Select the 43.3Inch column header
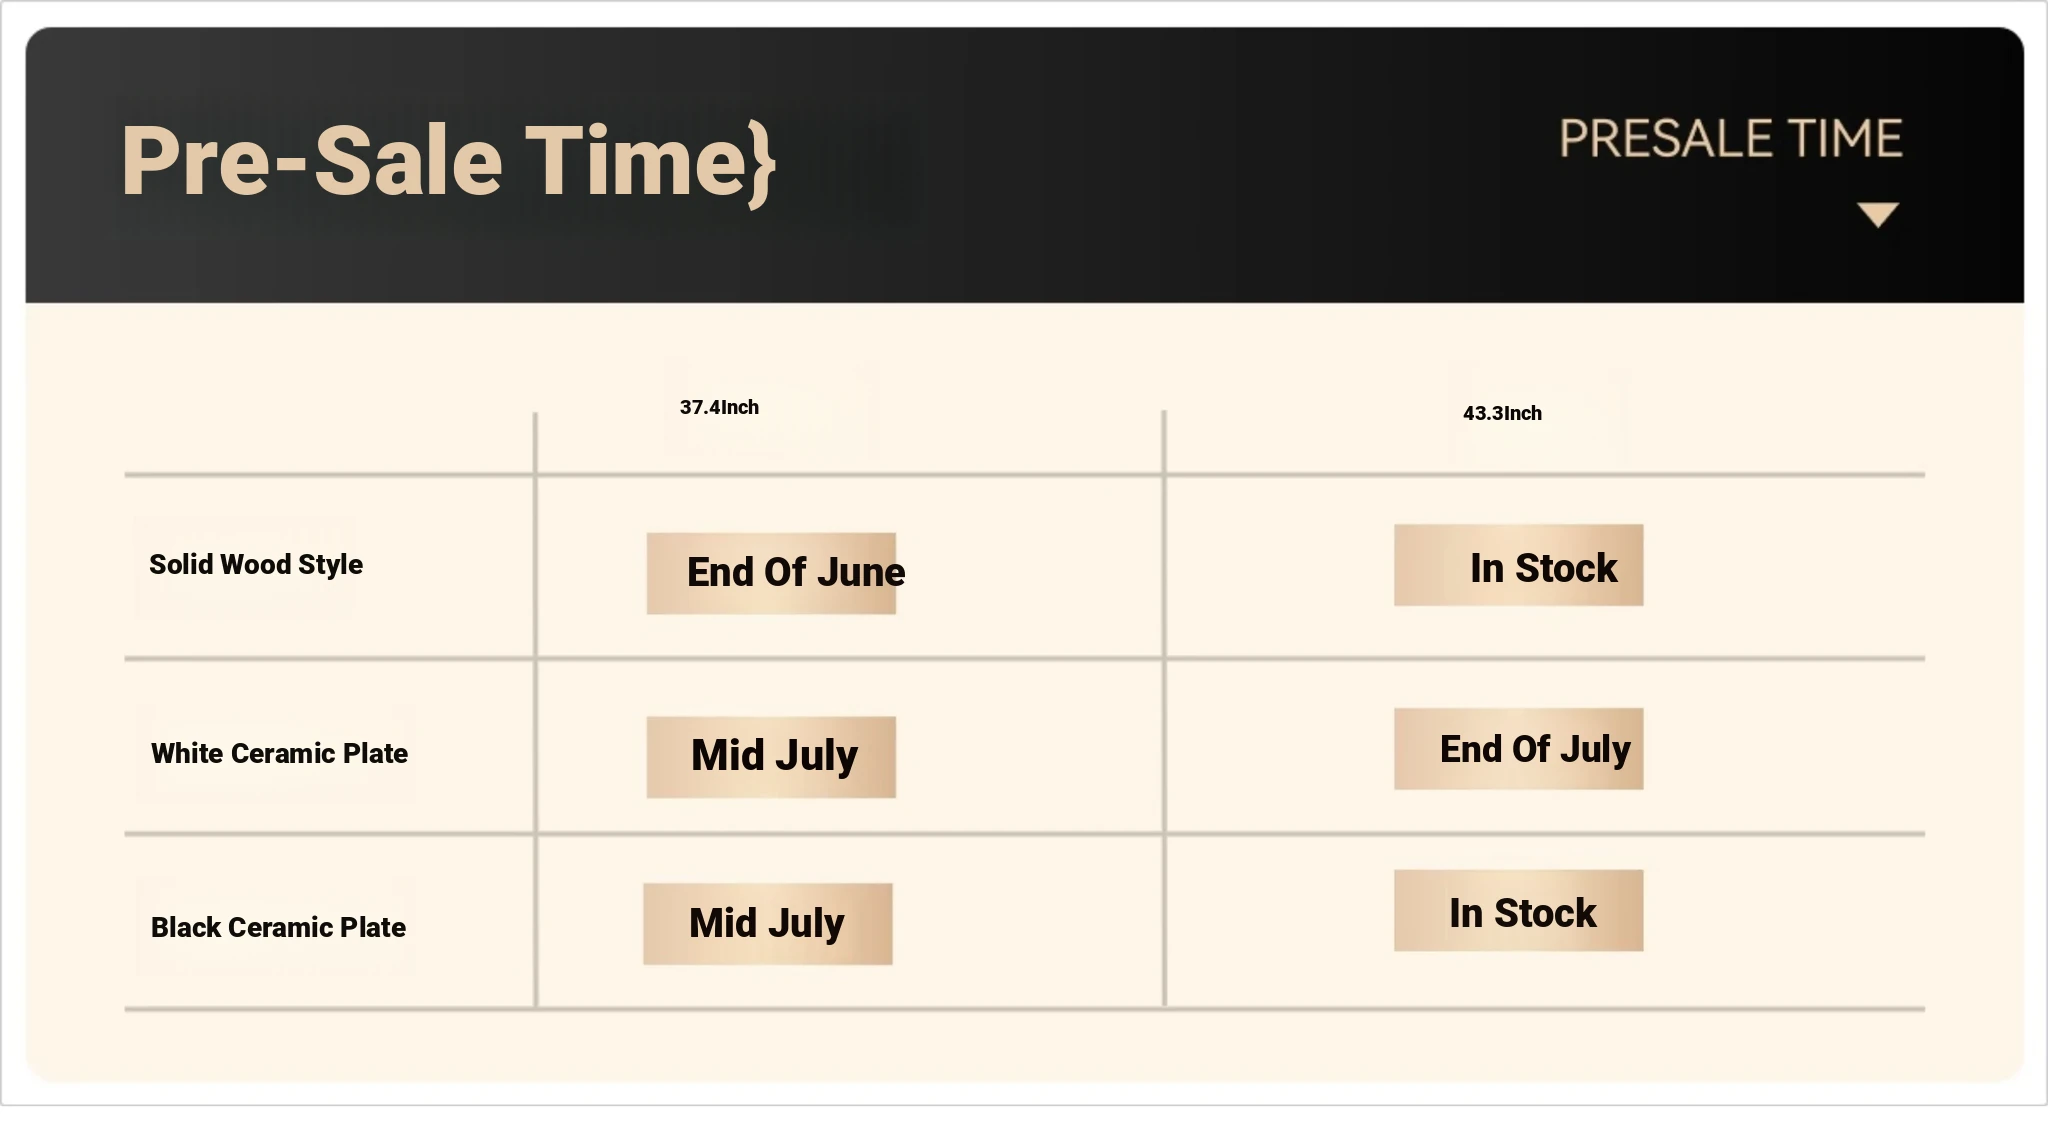Viewport: 2048px width, 1126px height. coord(1502,413)
